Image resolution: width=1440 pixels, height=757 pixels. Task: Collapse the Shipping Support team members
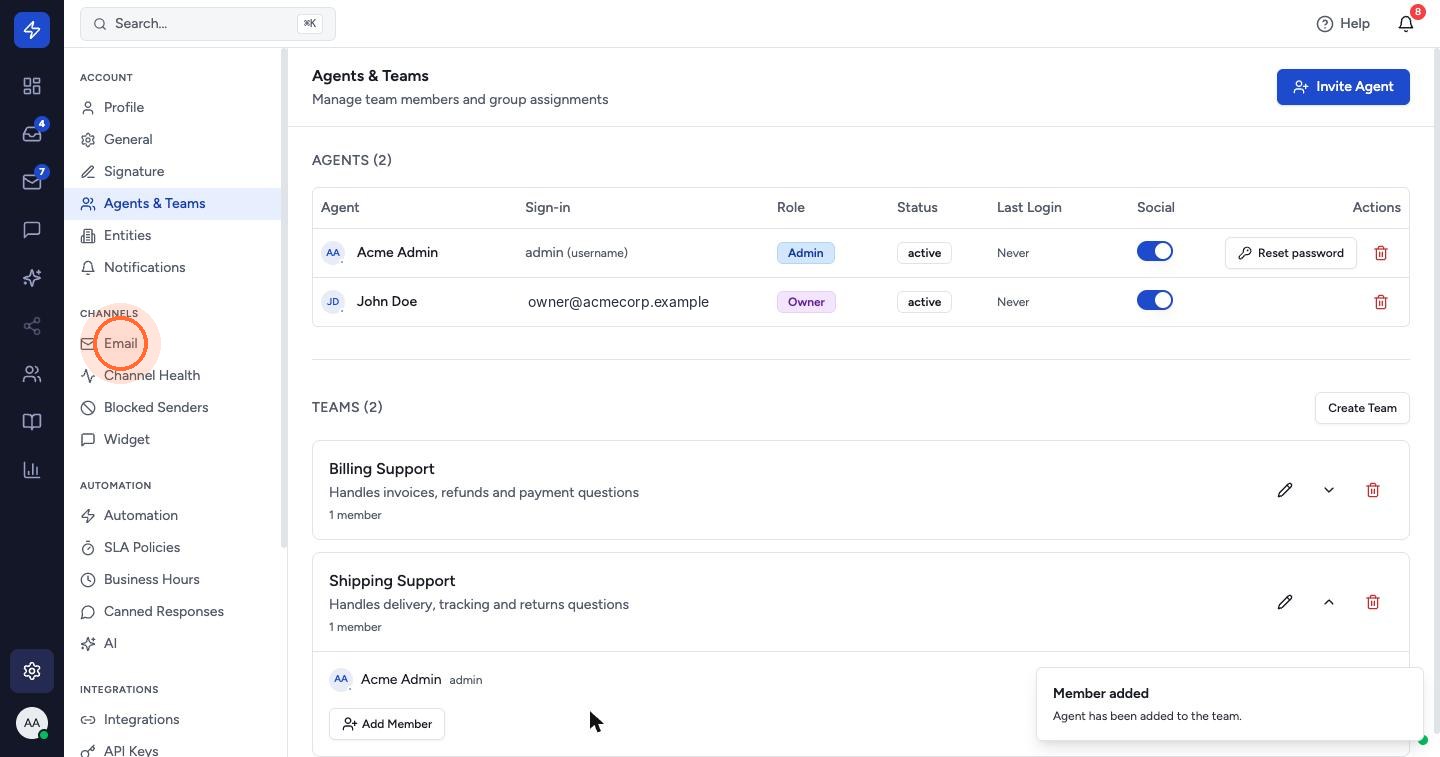(1329, 602)
